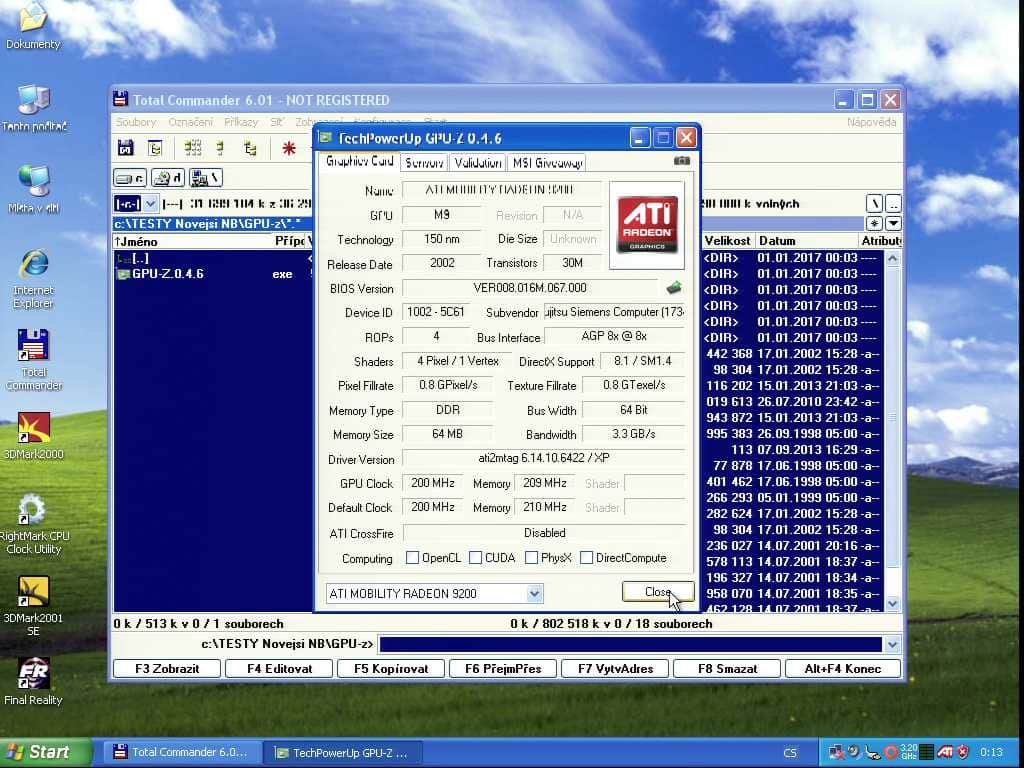Enable the CUDA checkbox
Screen dimensions: 1024x768
click(x=475, y=558)
